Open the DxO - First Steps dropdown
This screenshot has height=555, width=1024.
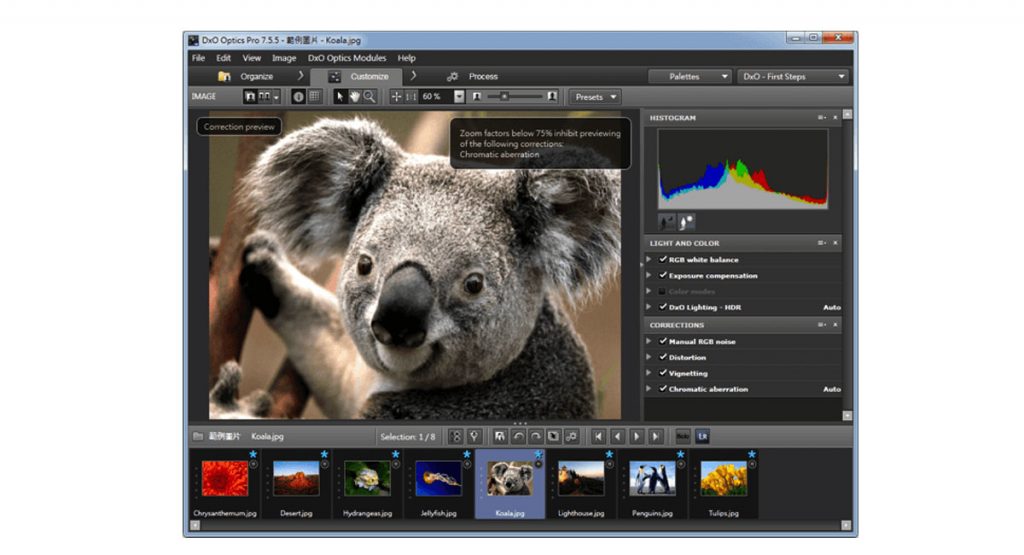click(793, 76)
